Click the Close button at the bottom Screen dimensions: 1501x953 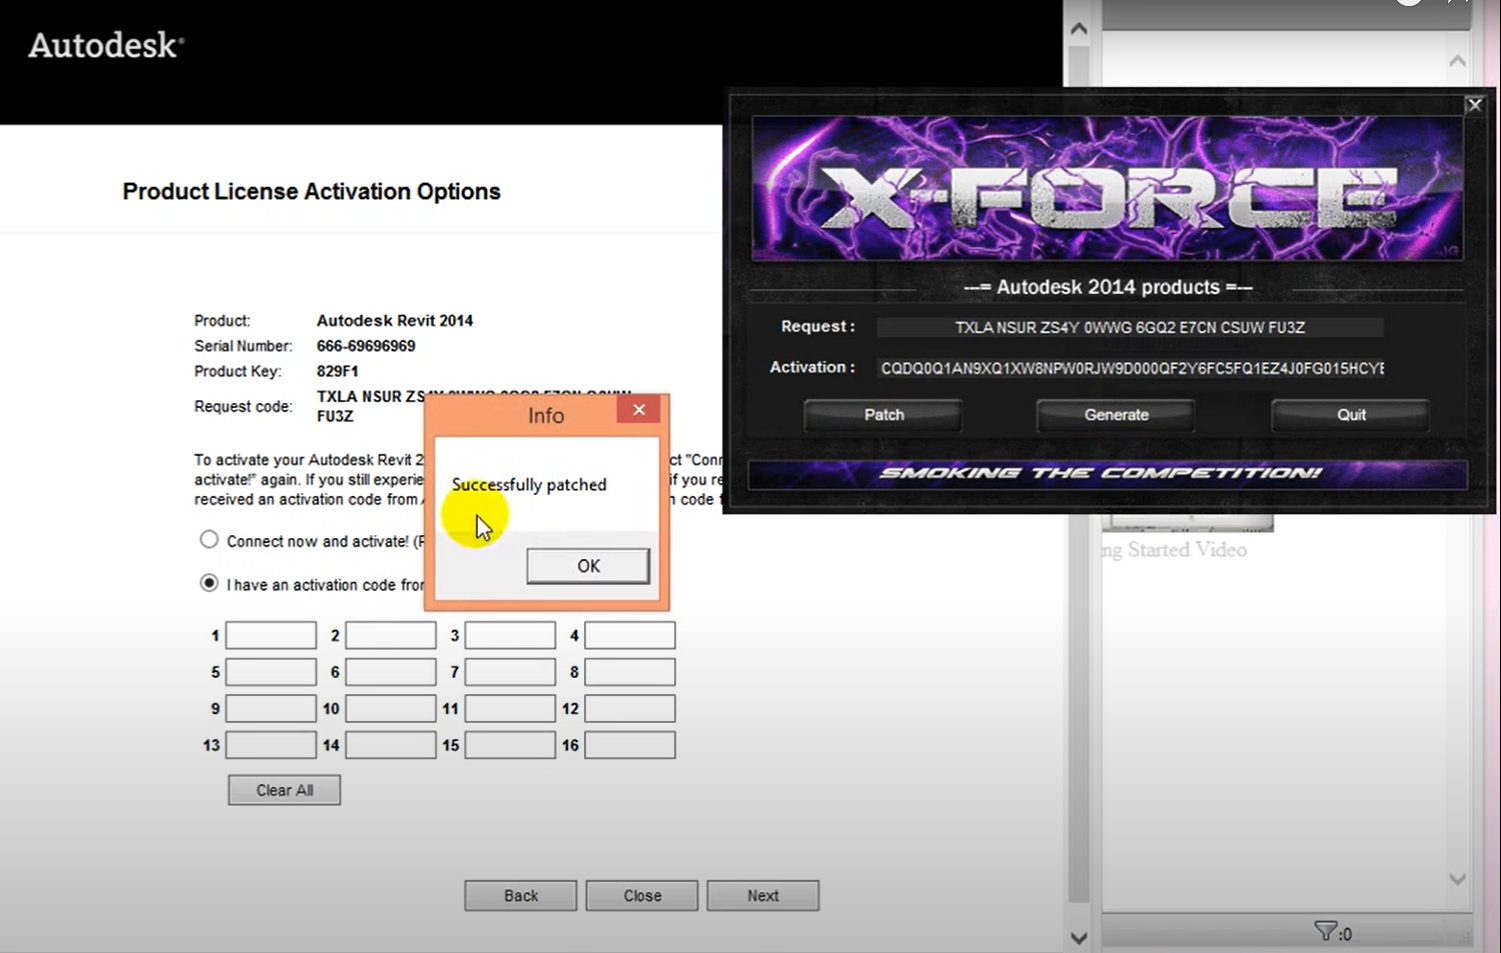tap(642, 895)
